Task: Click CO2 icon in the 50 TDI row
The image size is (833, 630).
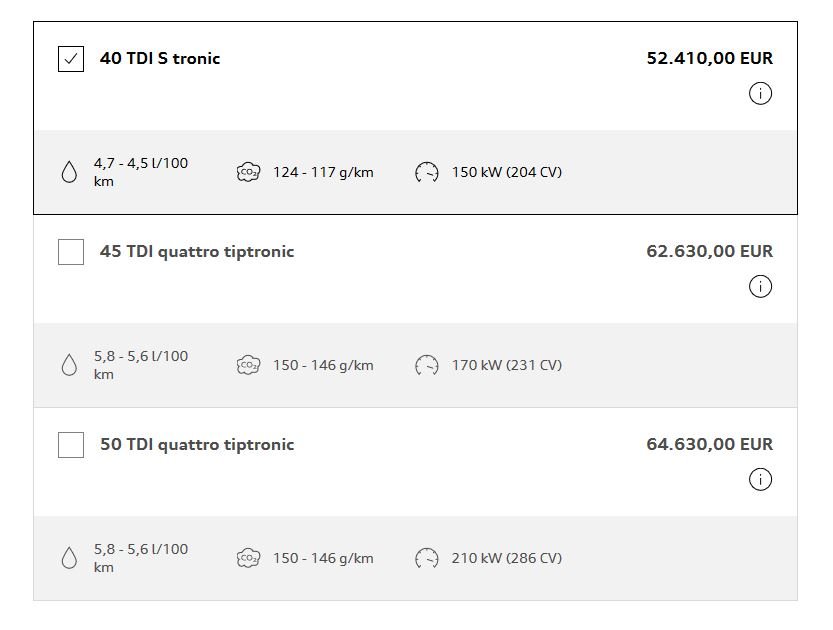Action: tap(248, 558)
